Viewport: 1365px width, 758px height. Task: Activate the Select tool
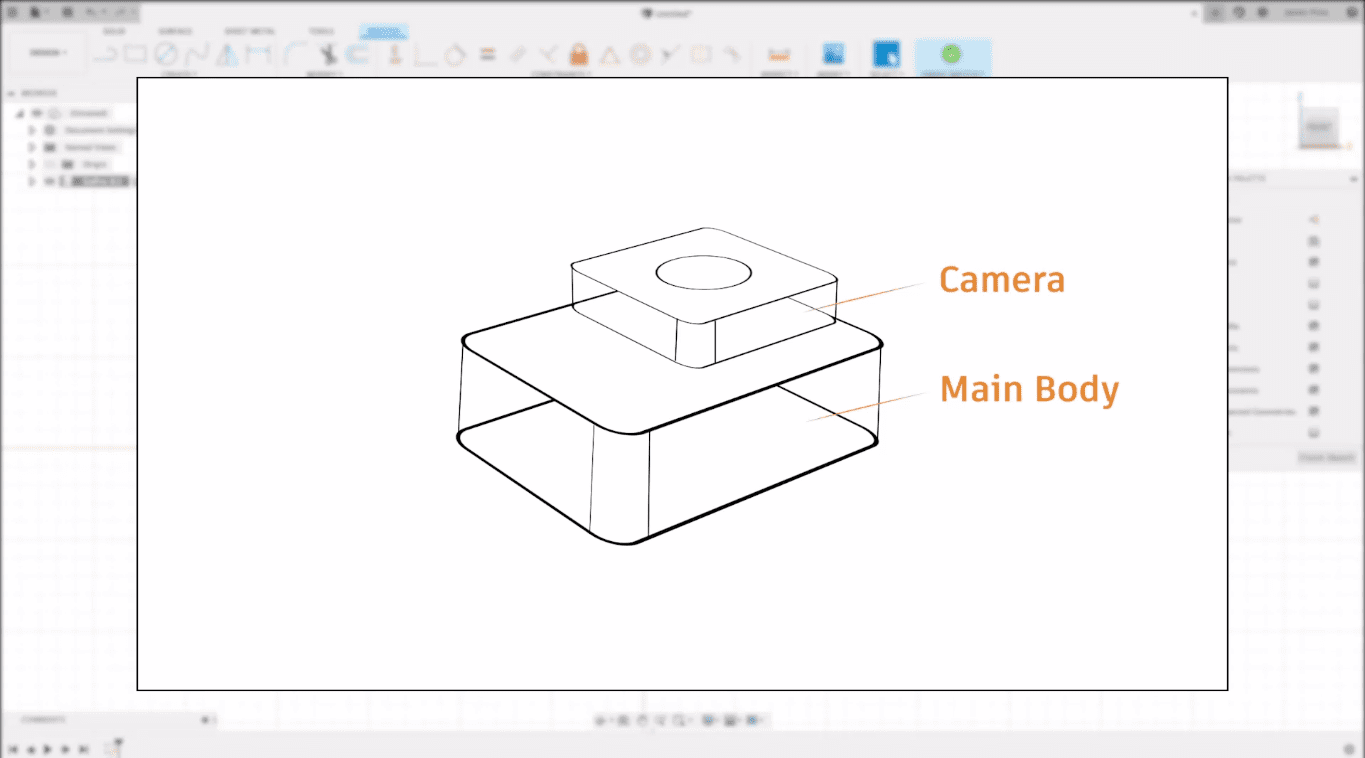click(x=886, y=53)
